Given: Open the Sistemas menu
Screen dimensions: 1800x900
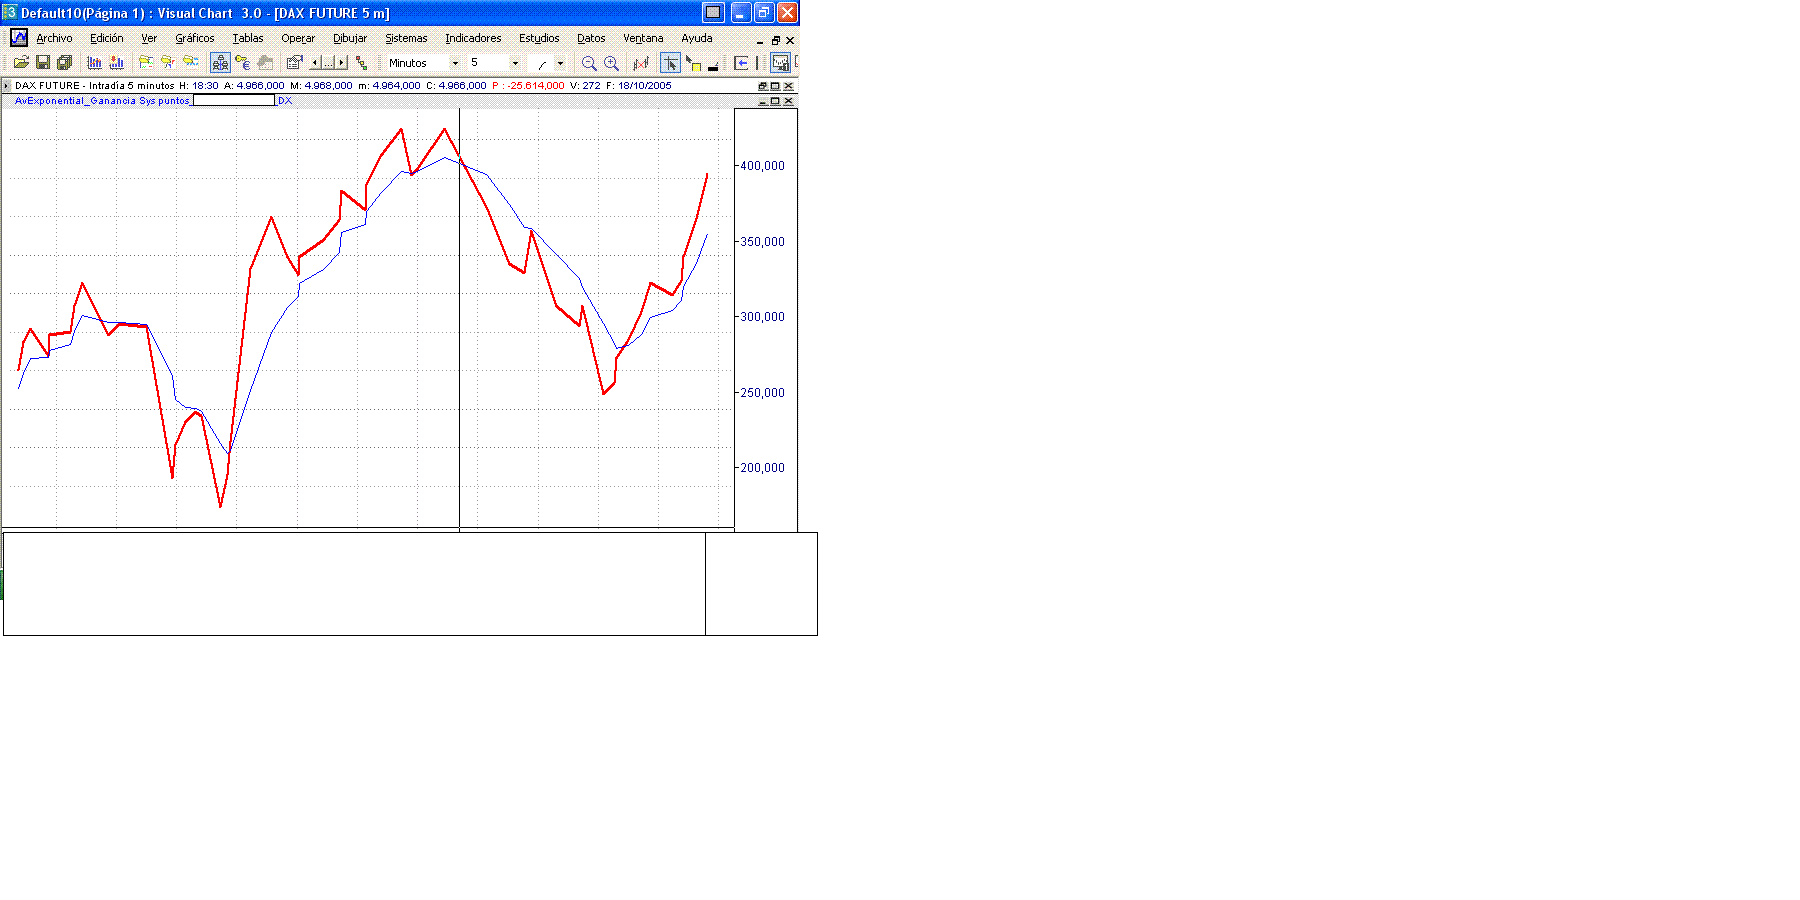Looking at the screenshot, I should coord(406,38).
